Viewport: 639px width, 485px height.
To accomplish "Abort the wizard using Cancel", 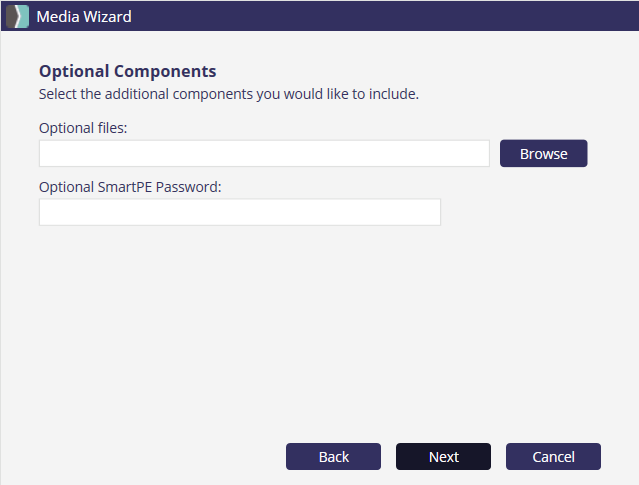I will pyautogui.click(x=553, y=456).
